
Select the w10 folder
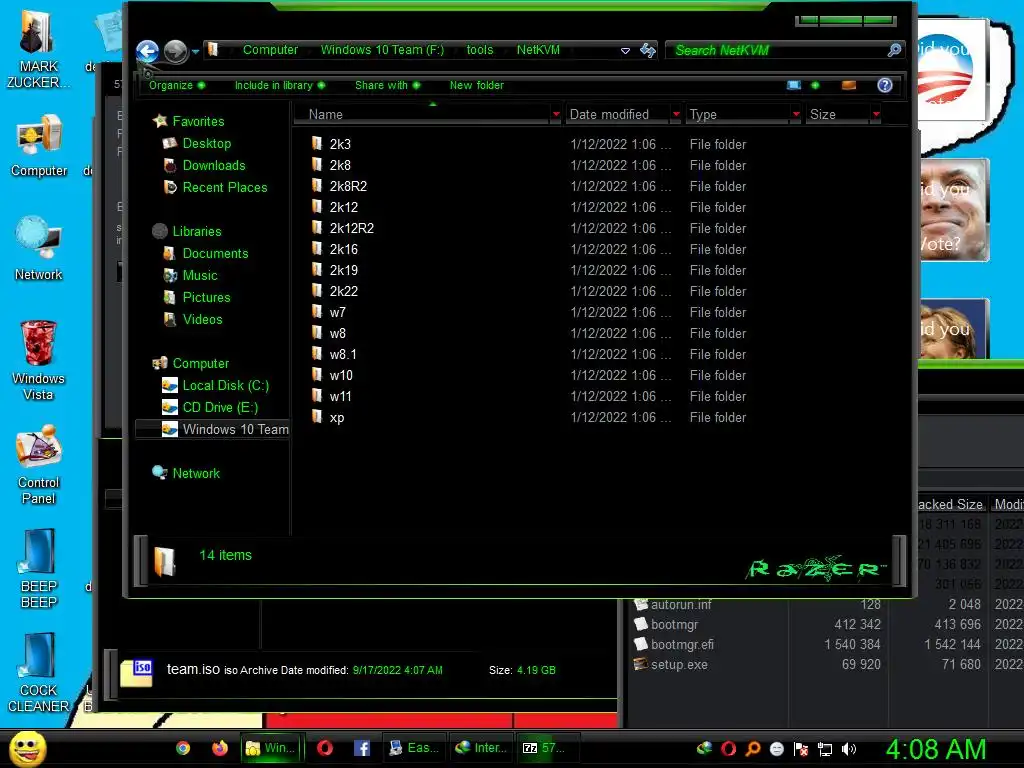[341, 376]
